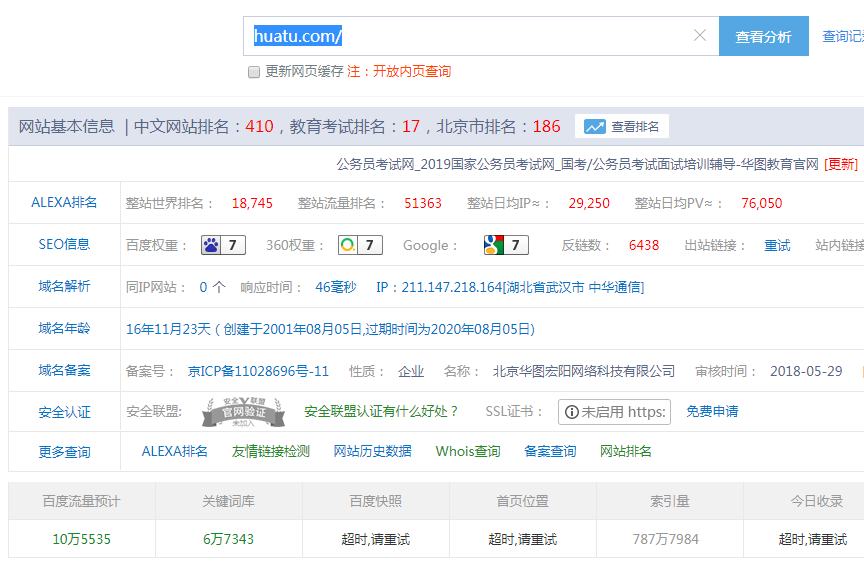The height and width of the screenshot is (564, 864).
Task: Click the 百度快照 column header
Action: (x=376, y=501)
